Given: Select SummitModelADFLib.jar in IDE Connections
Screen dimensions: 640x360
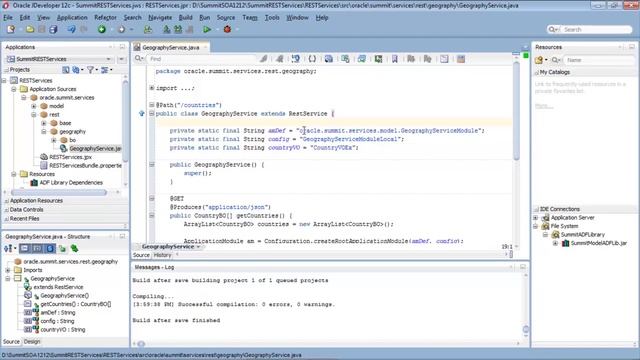Looking at the screenshot, I should pos(598,243).
